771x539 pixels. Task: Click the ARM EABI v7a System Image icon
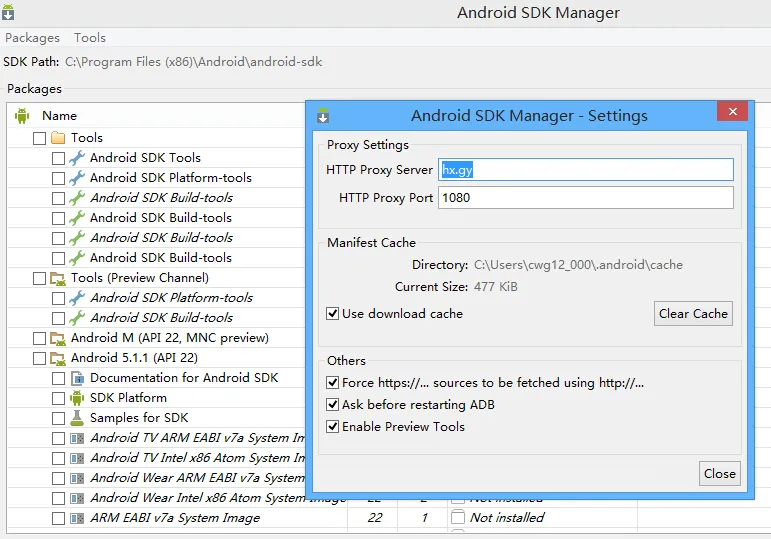point(77,518)
